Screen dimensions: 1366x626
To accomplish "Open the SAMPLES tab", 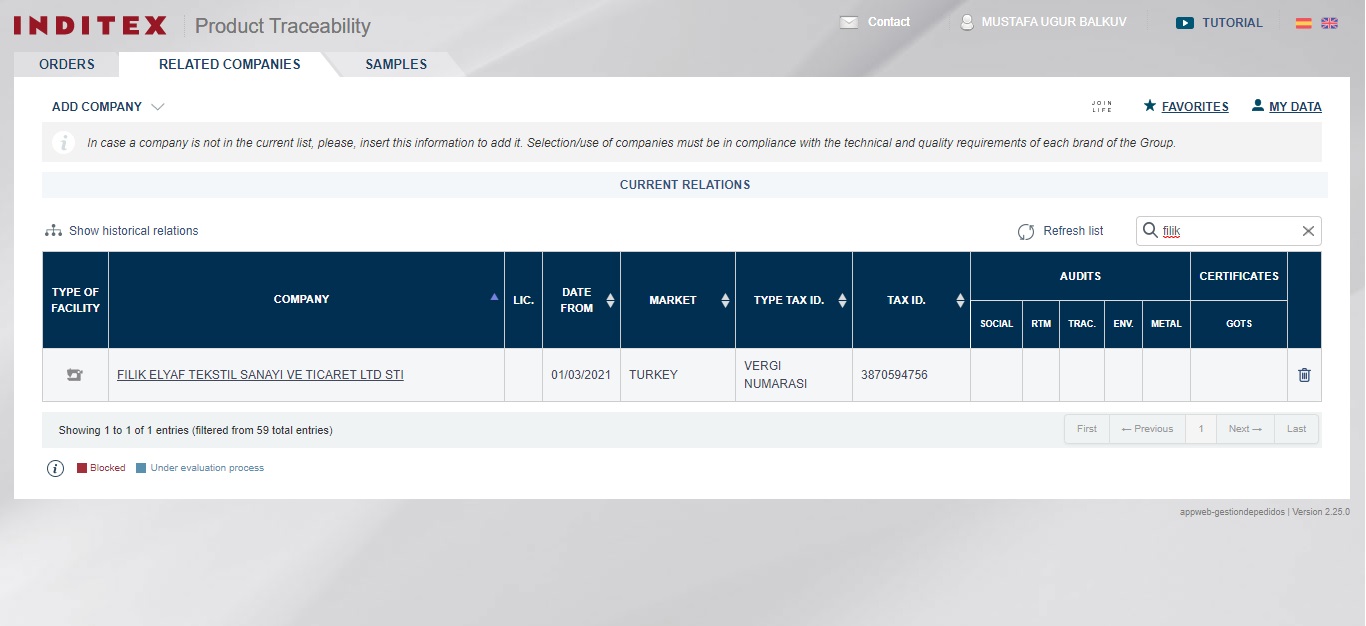I will coord(396,64).
